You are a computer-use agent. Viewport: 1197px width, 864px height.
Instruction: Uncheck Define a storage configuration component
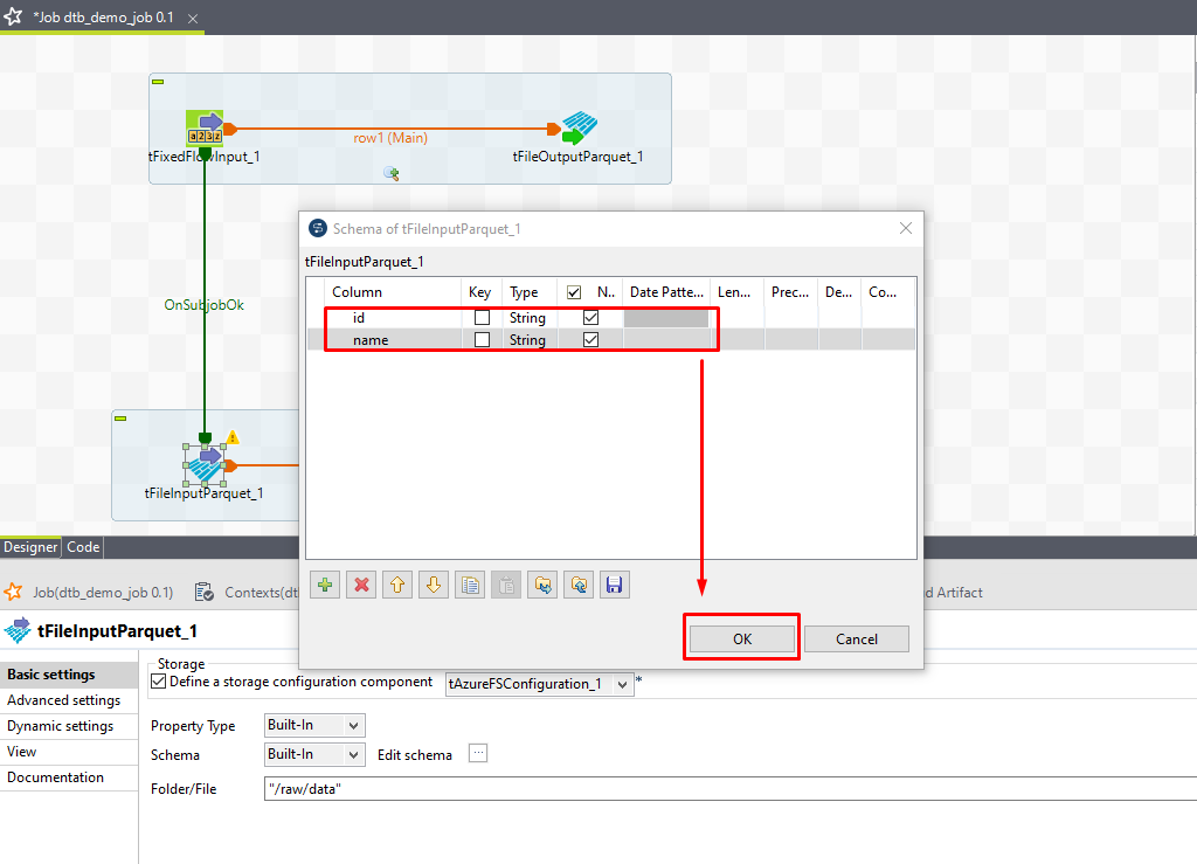coord(158,682)
